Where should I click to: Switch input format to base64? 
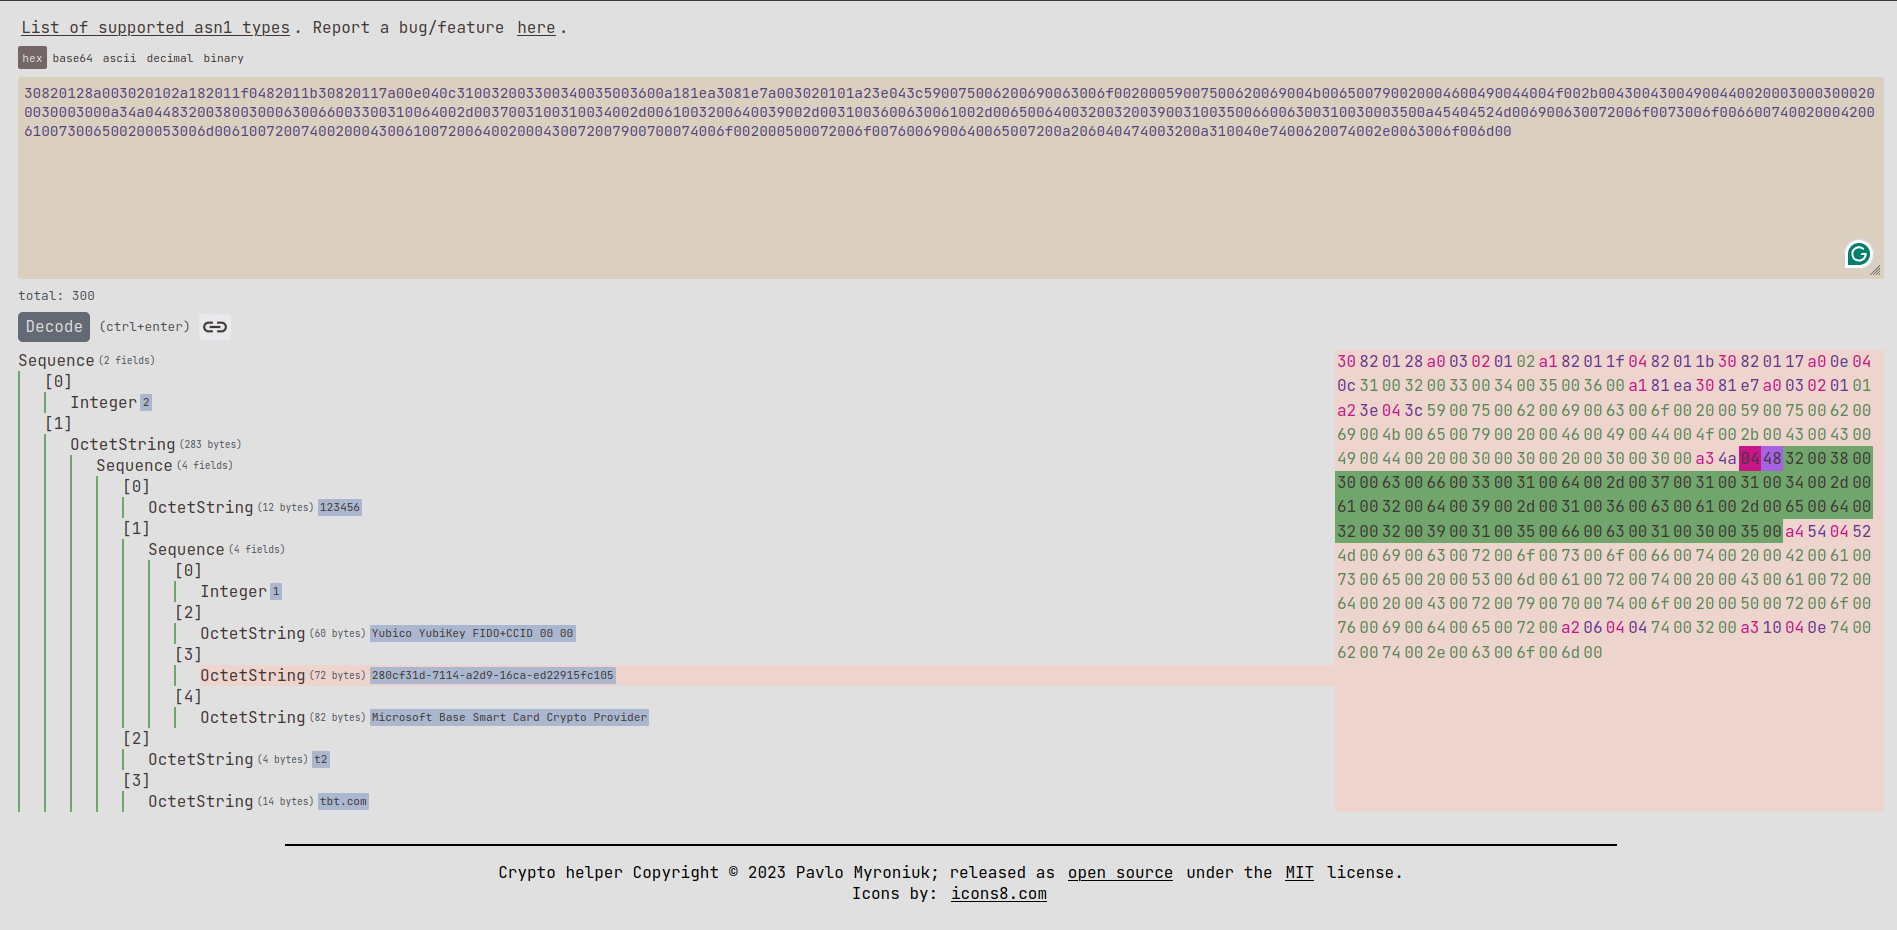coord(72,58)
